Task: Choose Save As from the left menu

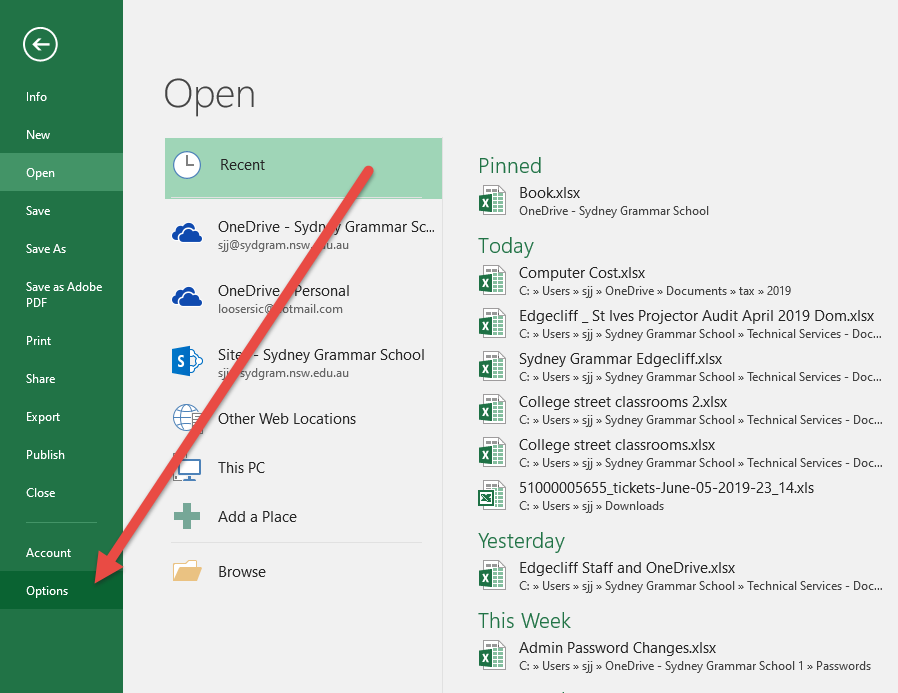Action: pyautogui.click(x=61, y=249)
